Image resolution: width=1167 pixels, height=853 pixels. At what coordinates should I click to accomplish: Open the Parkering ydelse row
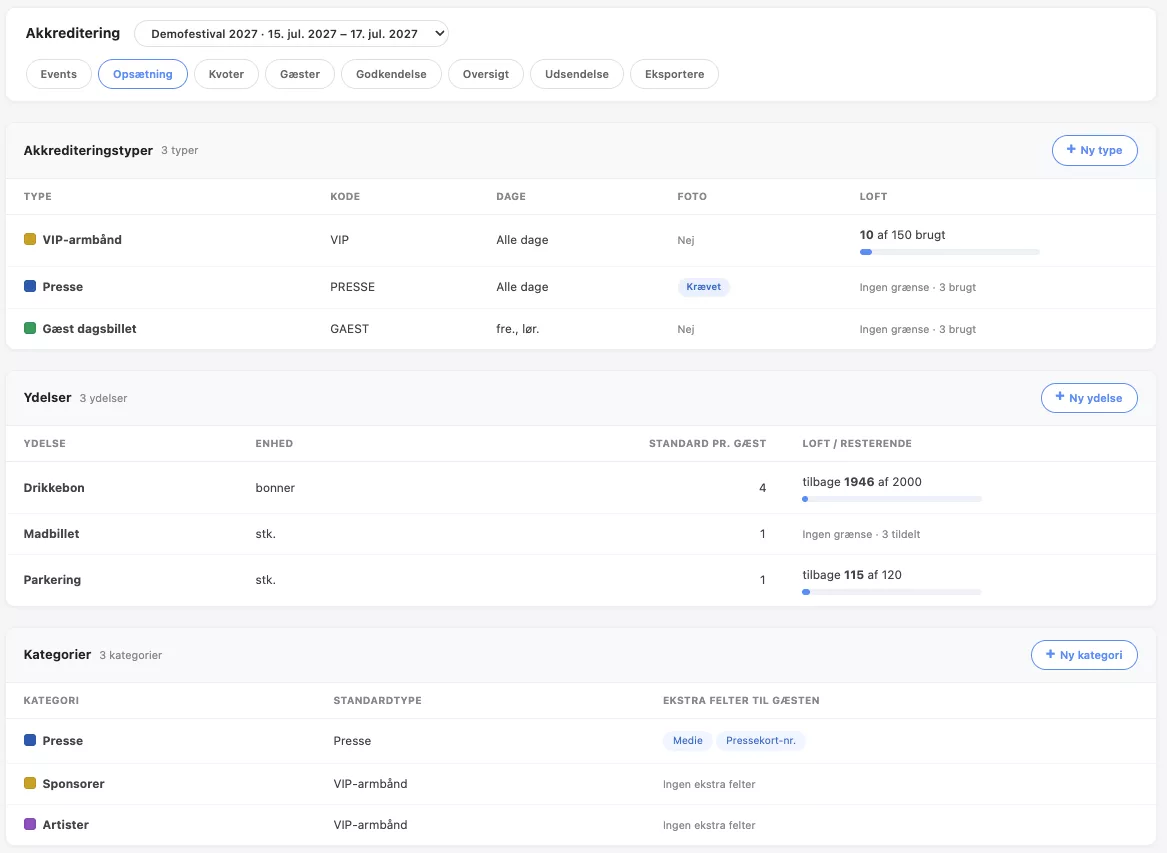[581, 580]
